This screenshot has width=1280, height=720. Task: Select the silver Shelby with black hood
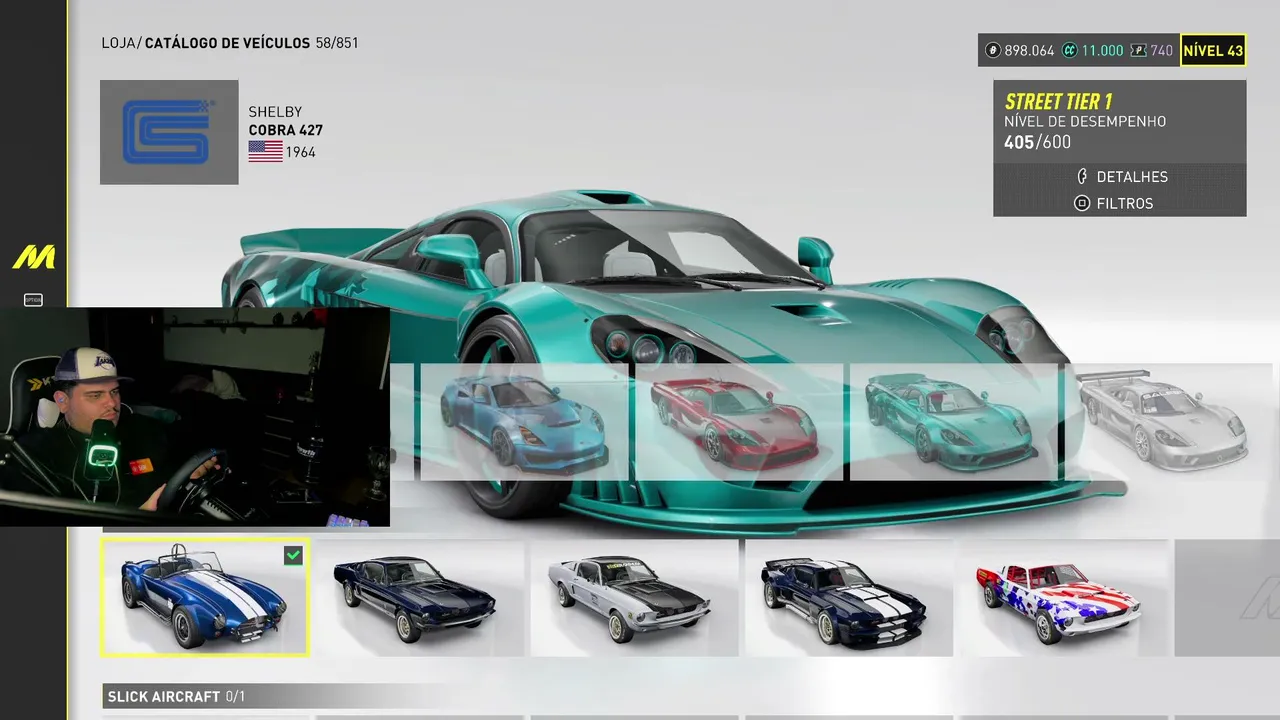634,597
